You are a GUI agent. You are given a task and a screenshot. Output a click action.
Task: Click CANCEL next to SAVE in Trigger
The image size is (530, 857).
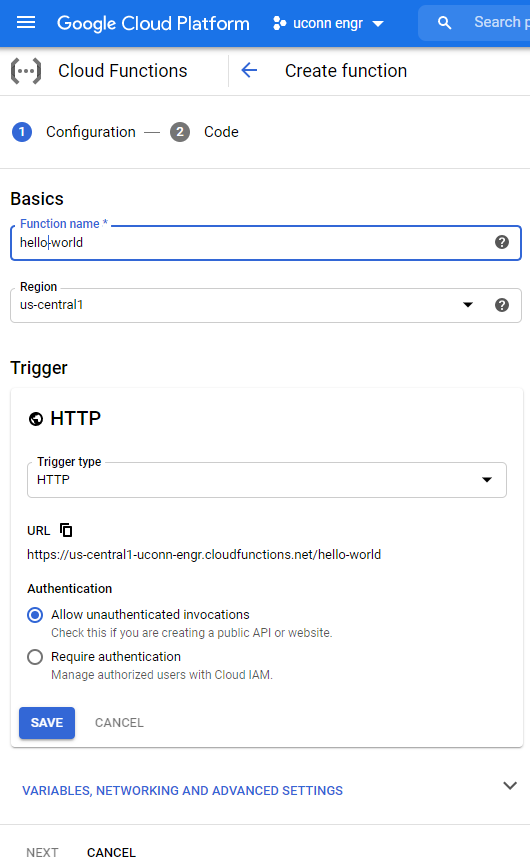[119, 723]
